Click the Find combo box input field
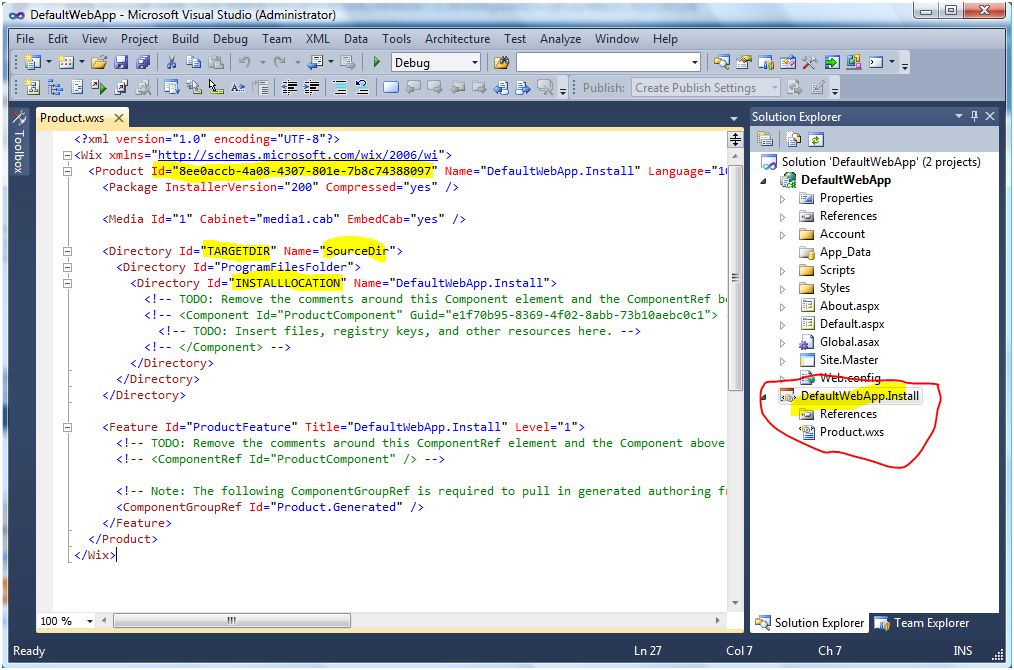The image size is (1014, 670). coord(603,62)
